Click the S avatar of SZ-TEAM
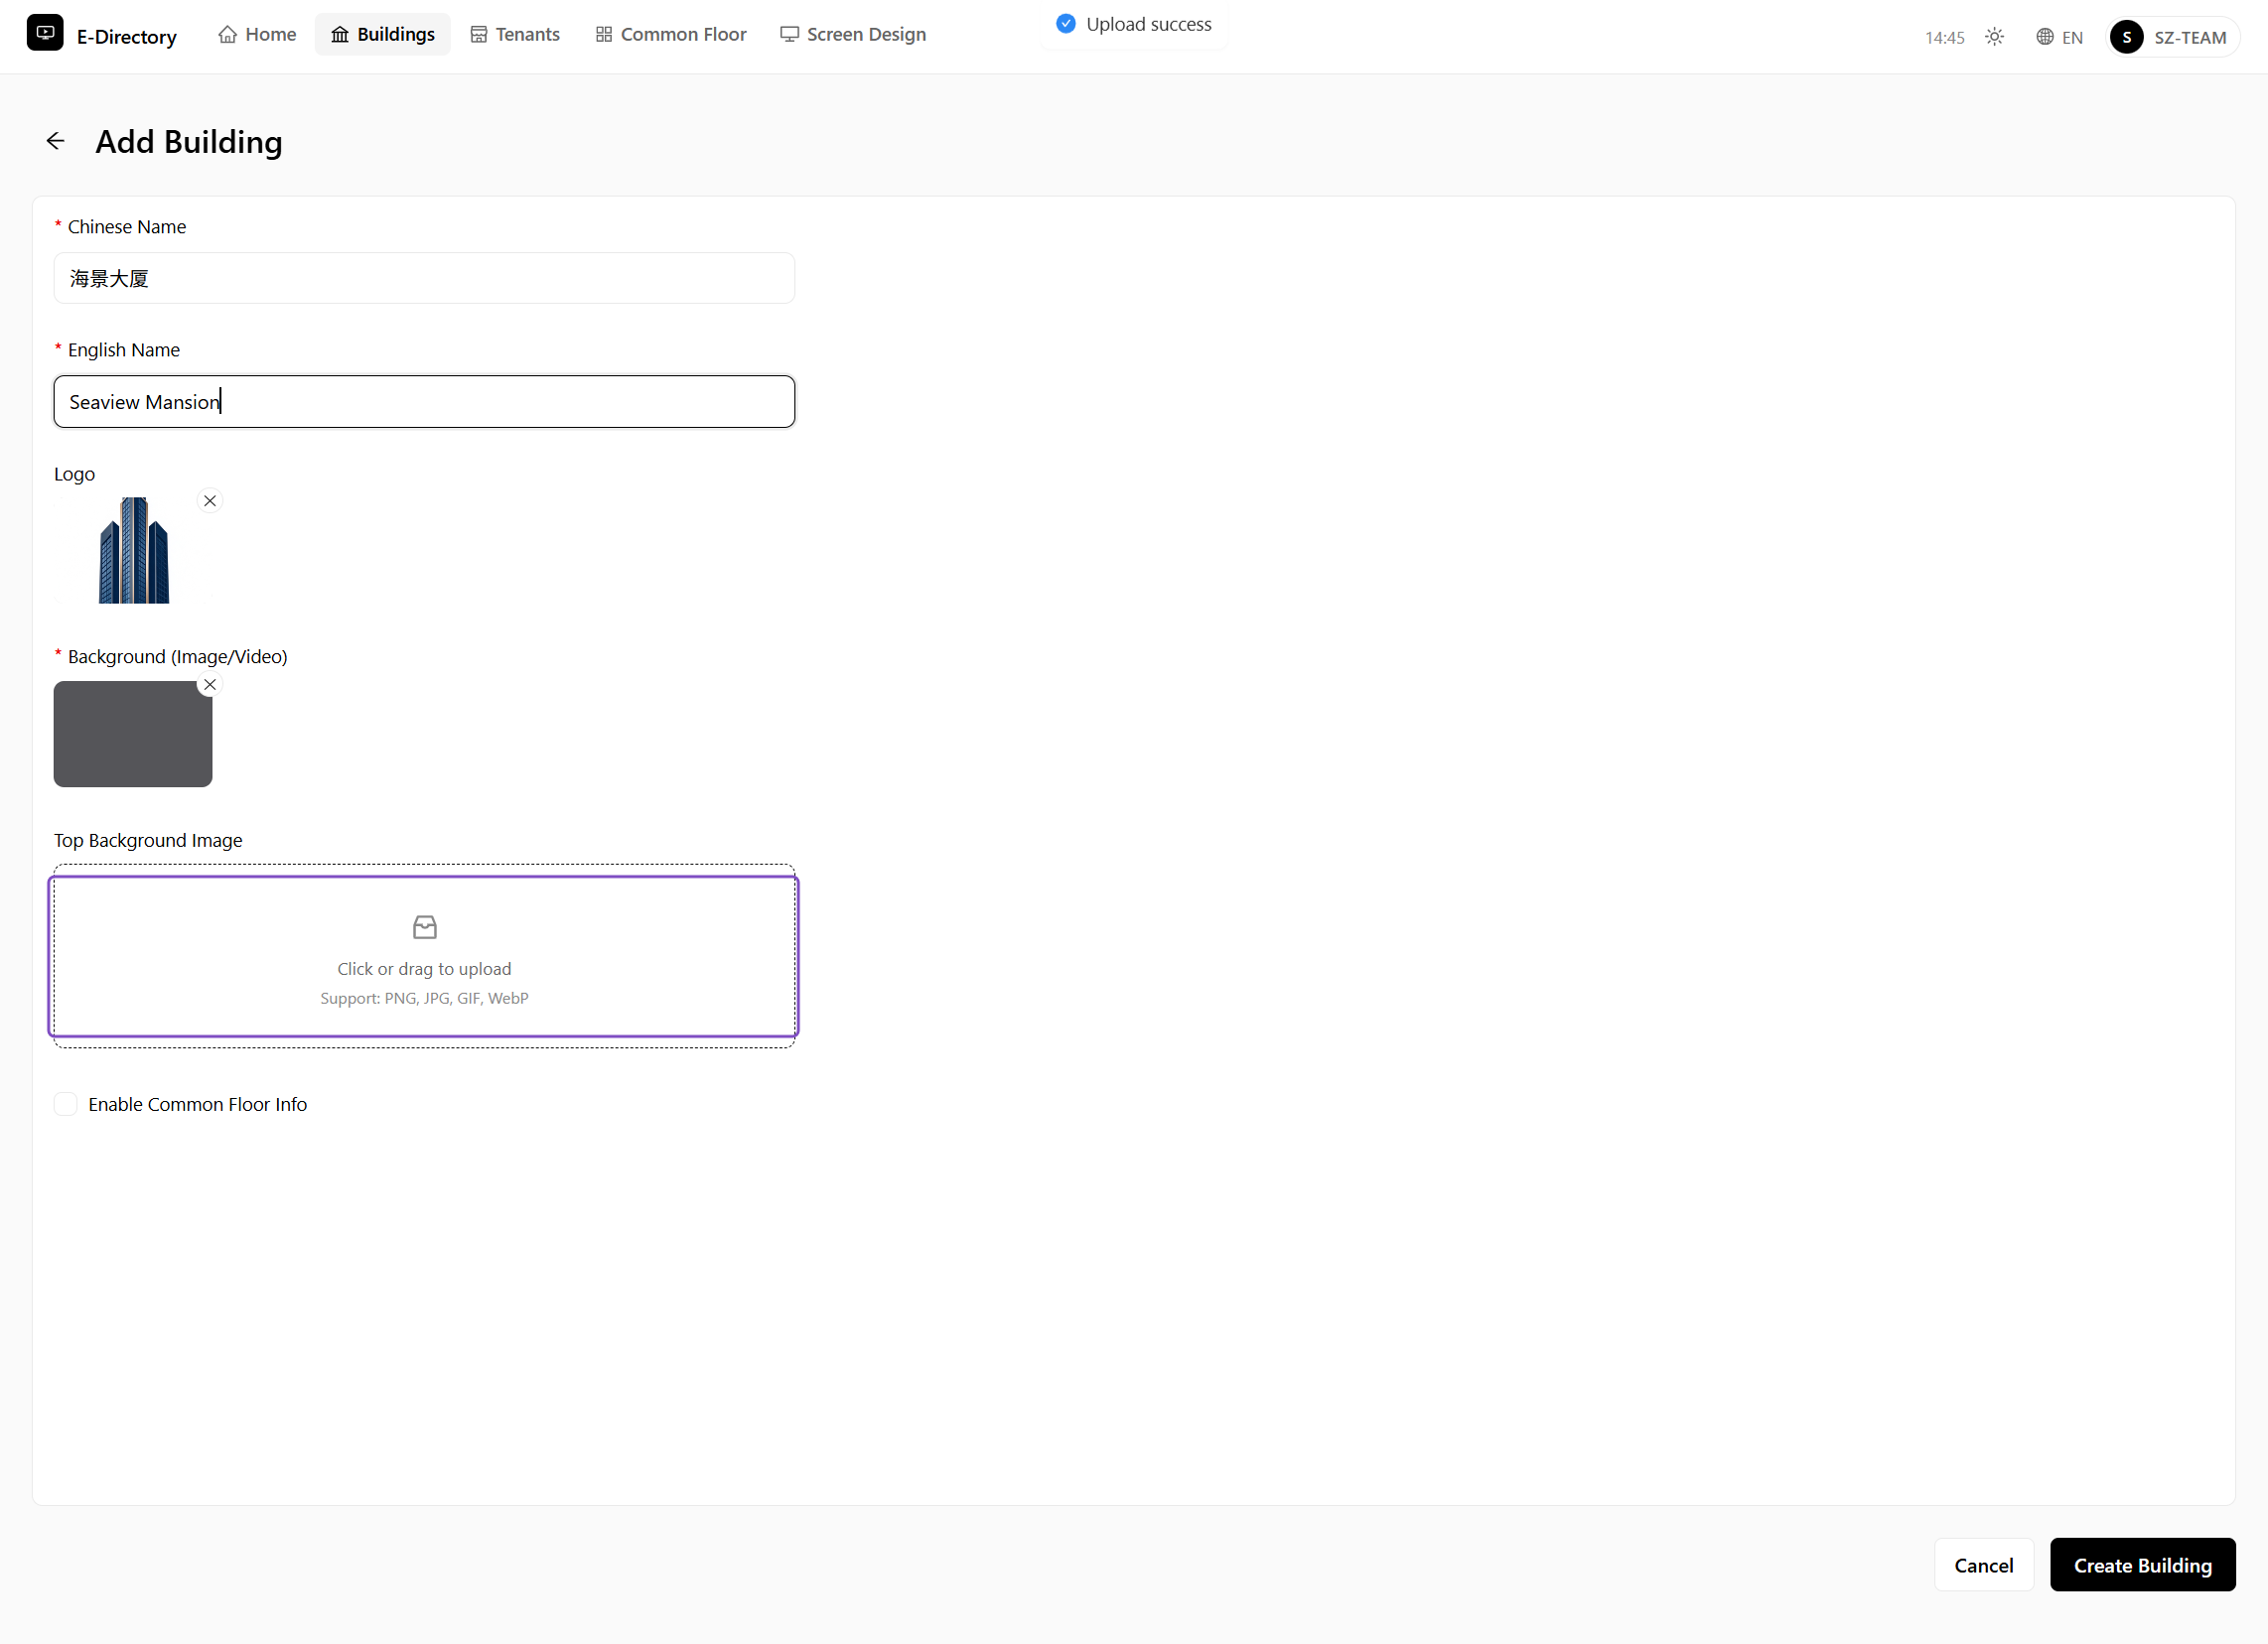The height and width of the screenshot is (1644, 2268). [x=2127, y=37]
